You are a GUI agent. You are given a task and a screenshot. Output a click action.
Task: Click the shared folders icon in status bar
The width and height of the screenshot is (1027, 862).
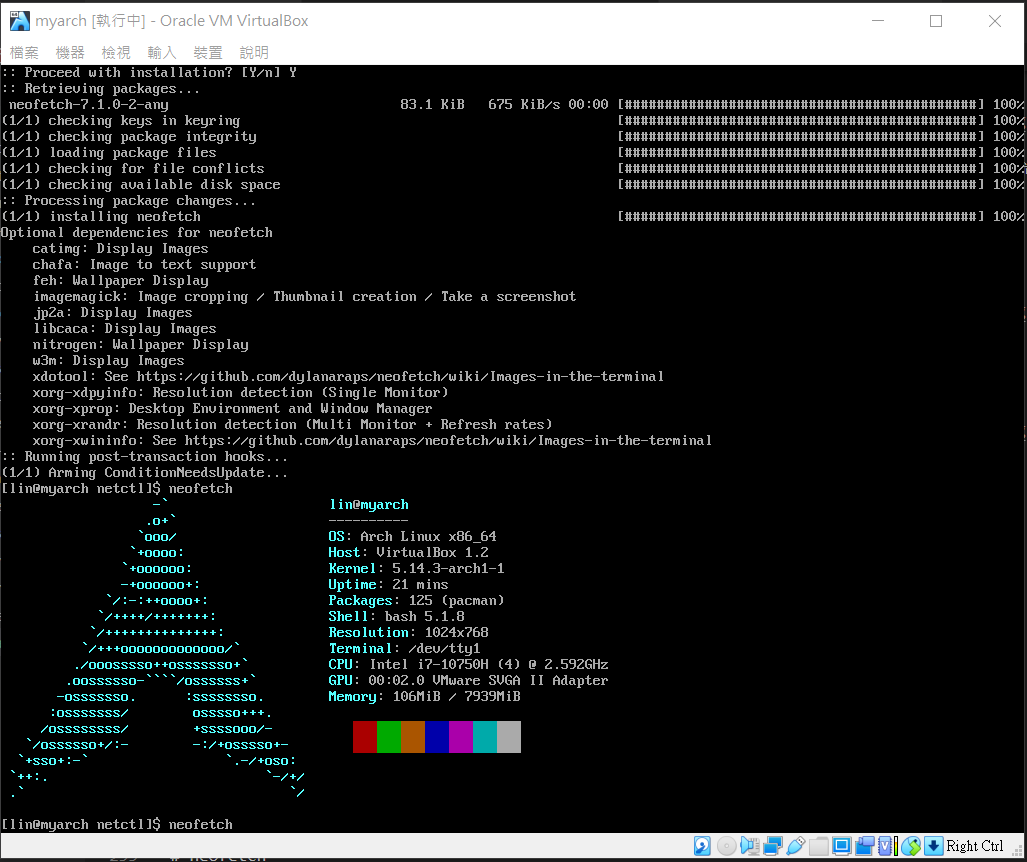tap(819, 846)
